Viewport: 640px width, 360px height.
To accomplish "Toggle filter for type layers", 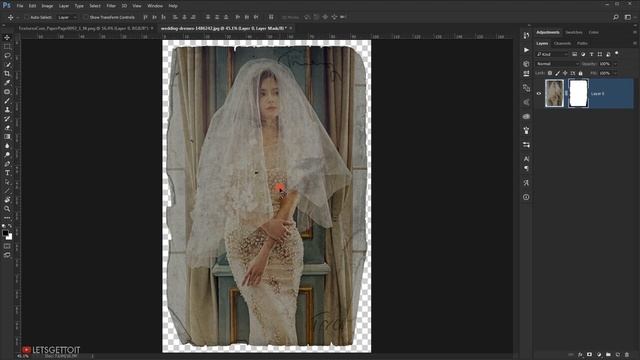I will pos(591,54).
